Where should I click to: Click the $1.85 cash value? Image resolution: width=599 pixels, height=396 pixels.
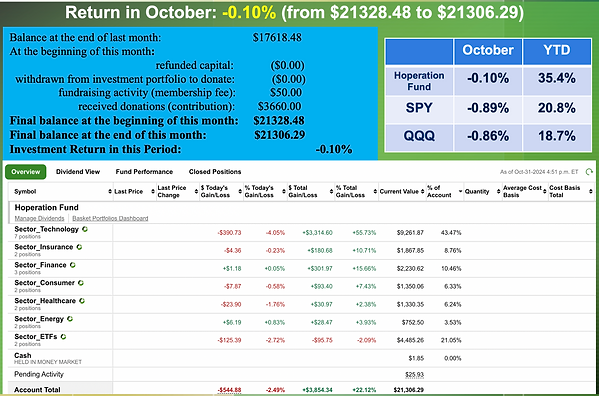tap(416, 358)
